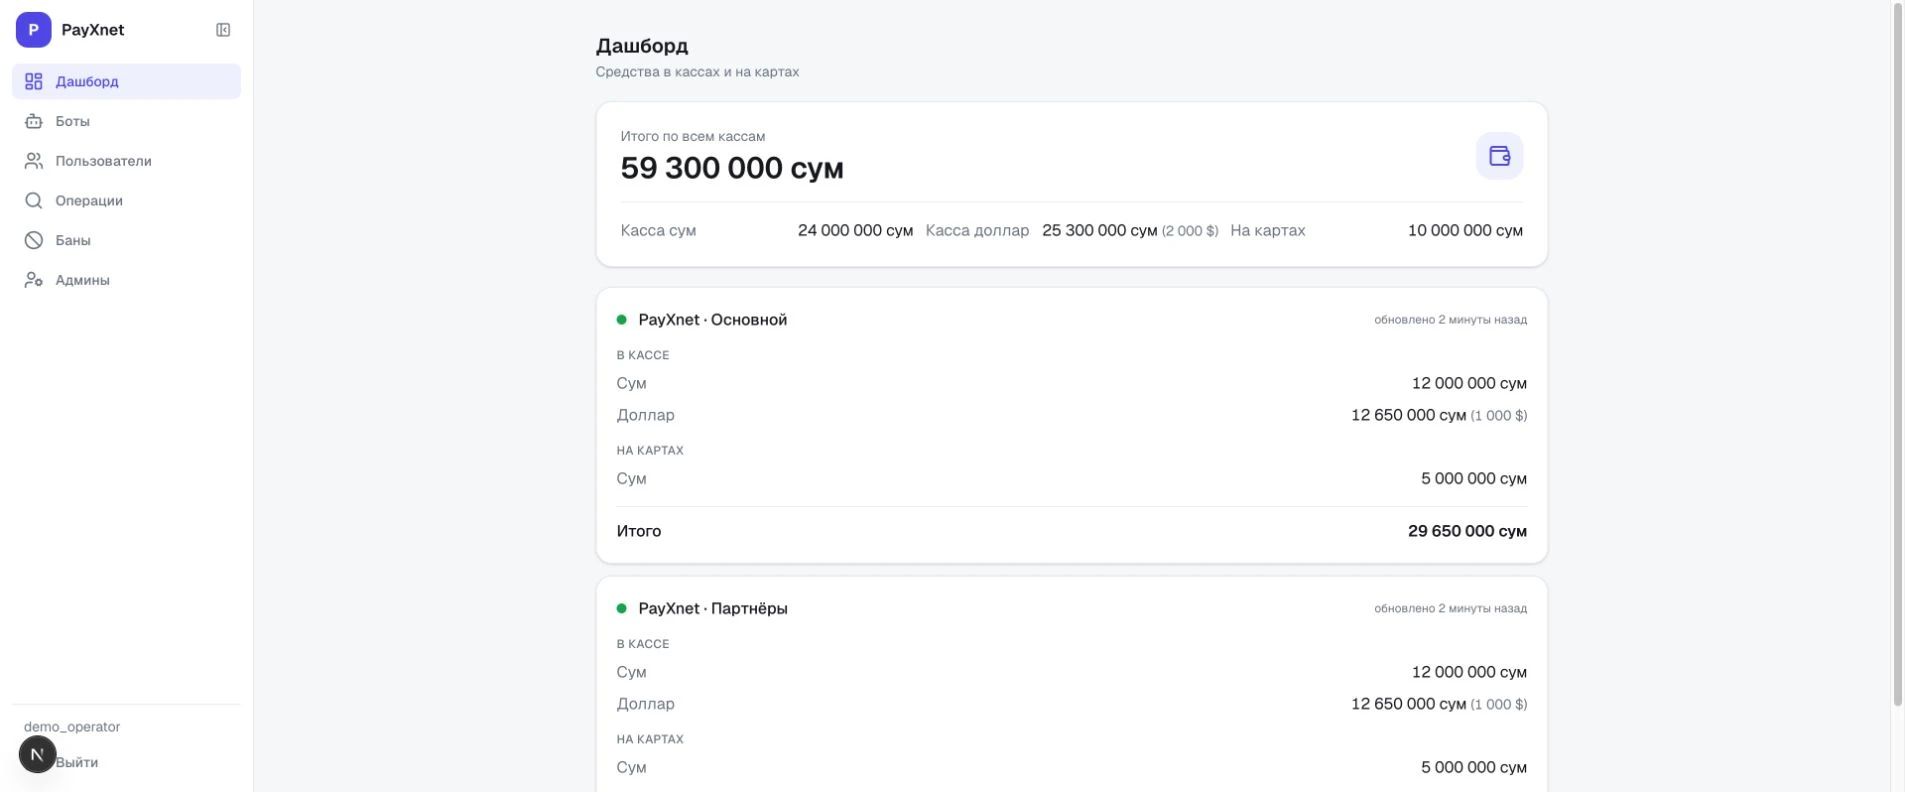Collapse the sidebar with the panel toggle icon
The height and width of the screenshot is (792, 1905).
tap(223, 30)
